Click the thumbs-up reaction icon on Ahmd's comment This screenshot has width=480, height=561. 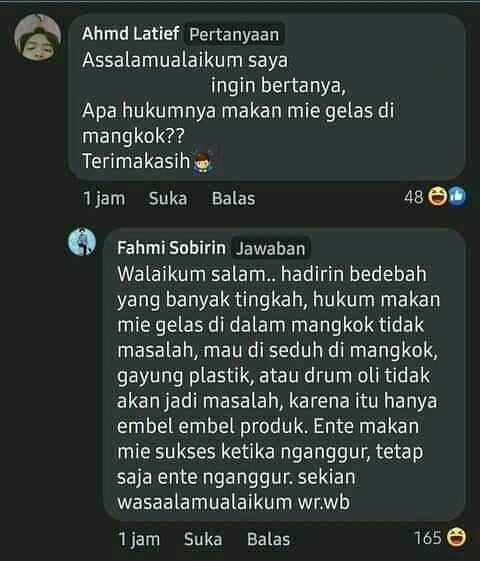tap(457, 196)
